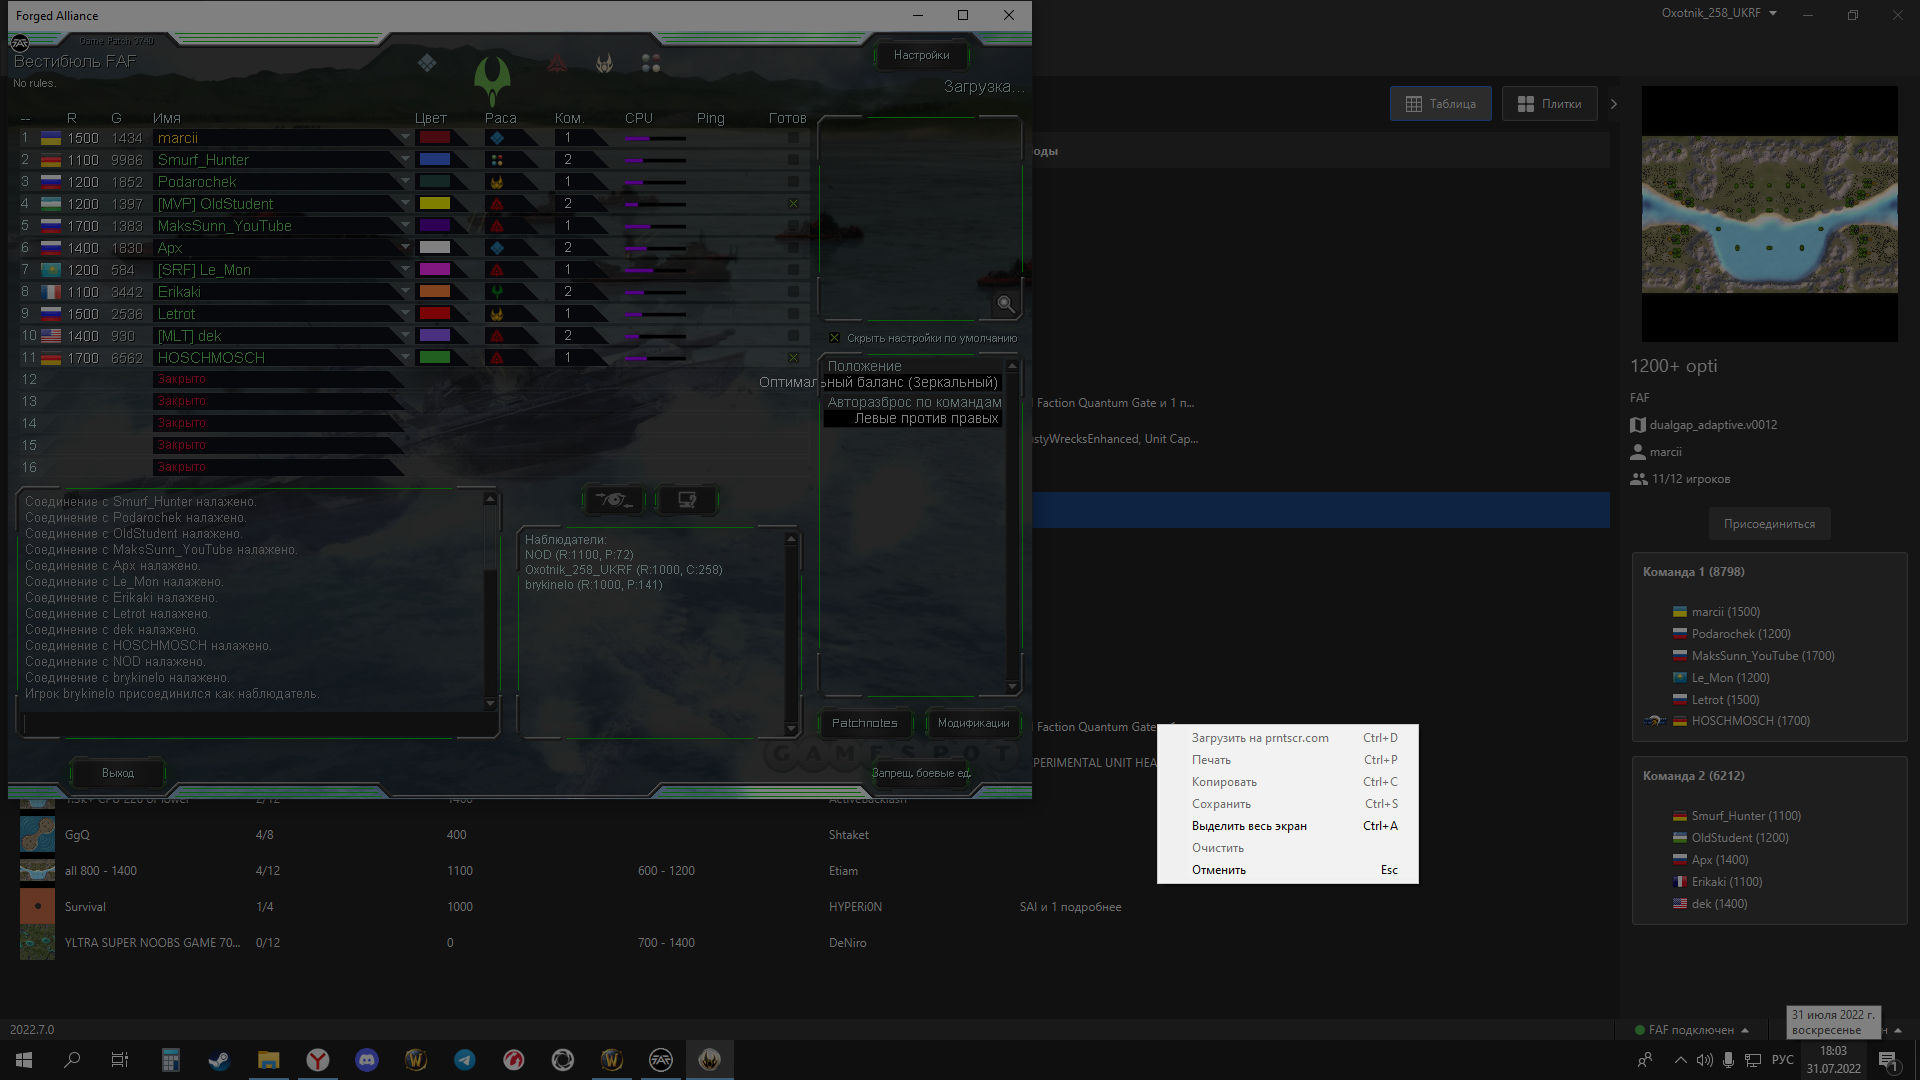Click the become observer eye icon button
The height and width of the screenshot is (1080, 1920).
tap(613, 499)
